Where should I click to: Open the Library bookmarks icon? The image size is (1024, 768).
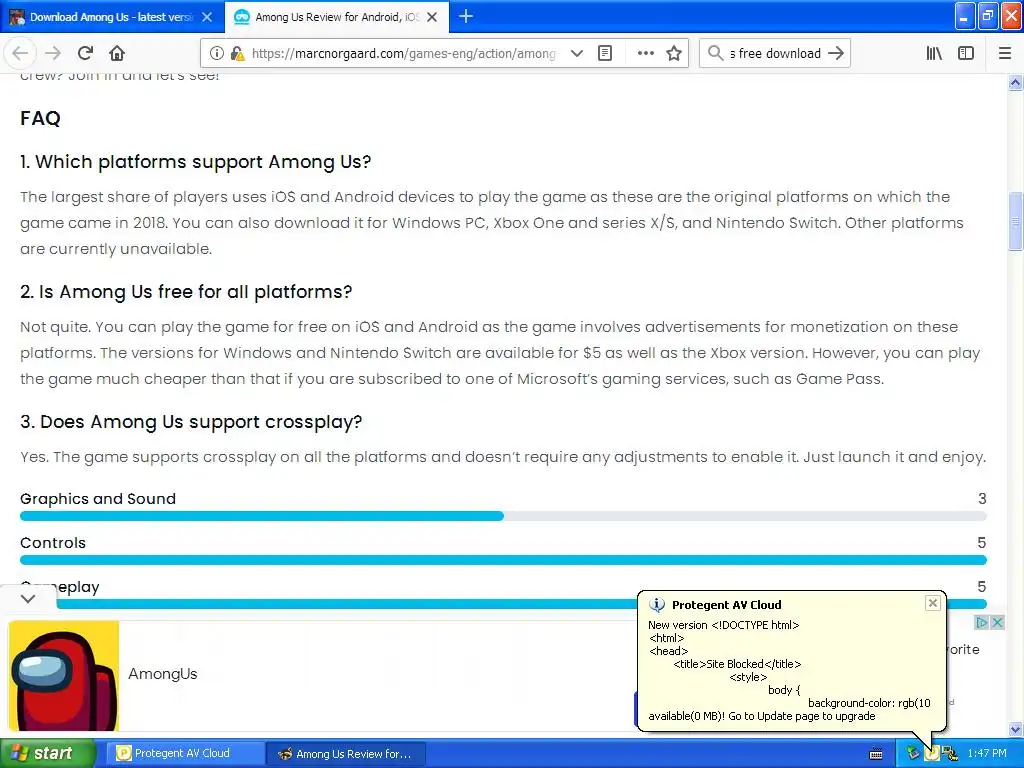coord(934,54)
